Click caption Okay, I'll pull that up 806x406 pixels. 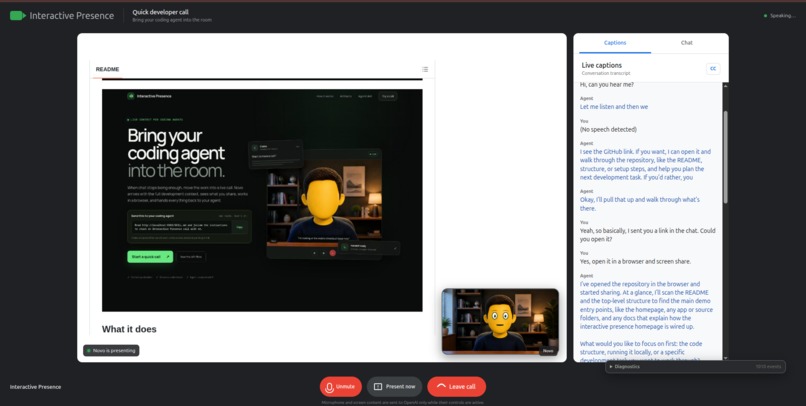[x=640, y=204]
